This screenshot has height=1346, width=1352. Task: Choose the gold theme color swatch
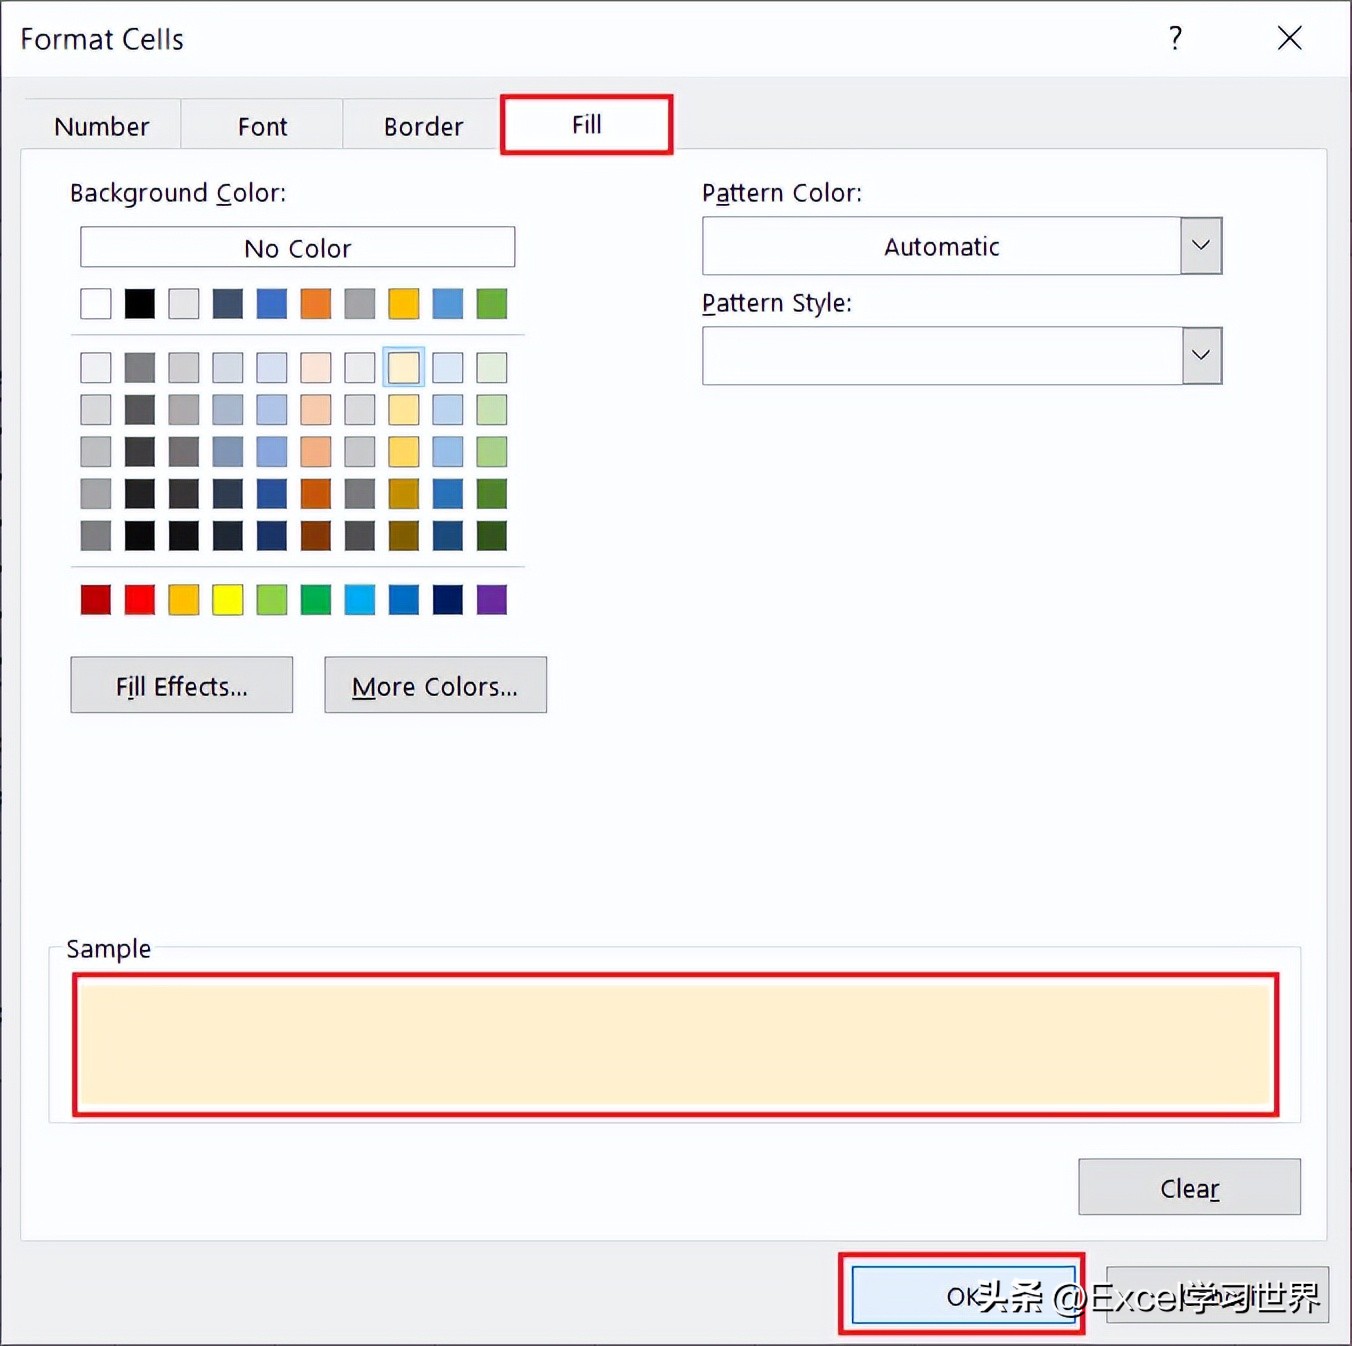404,303
